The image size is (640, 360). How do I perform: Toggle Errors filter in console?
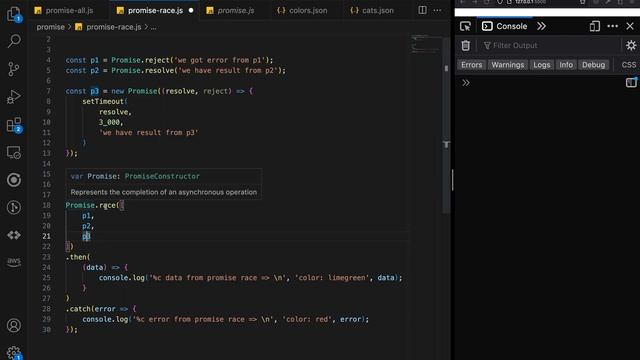click(471, 65)
